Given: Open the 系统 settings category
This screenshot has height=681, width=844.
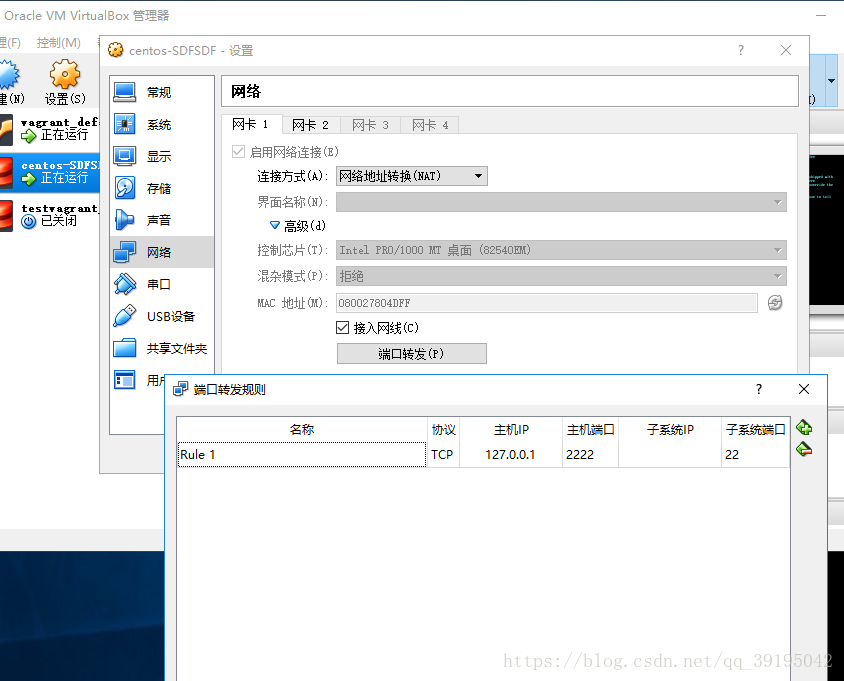Looking at the screenshot, I should click(161, 124).
